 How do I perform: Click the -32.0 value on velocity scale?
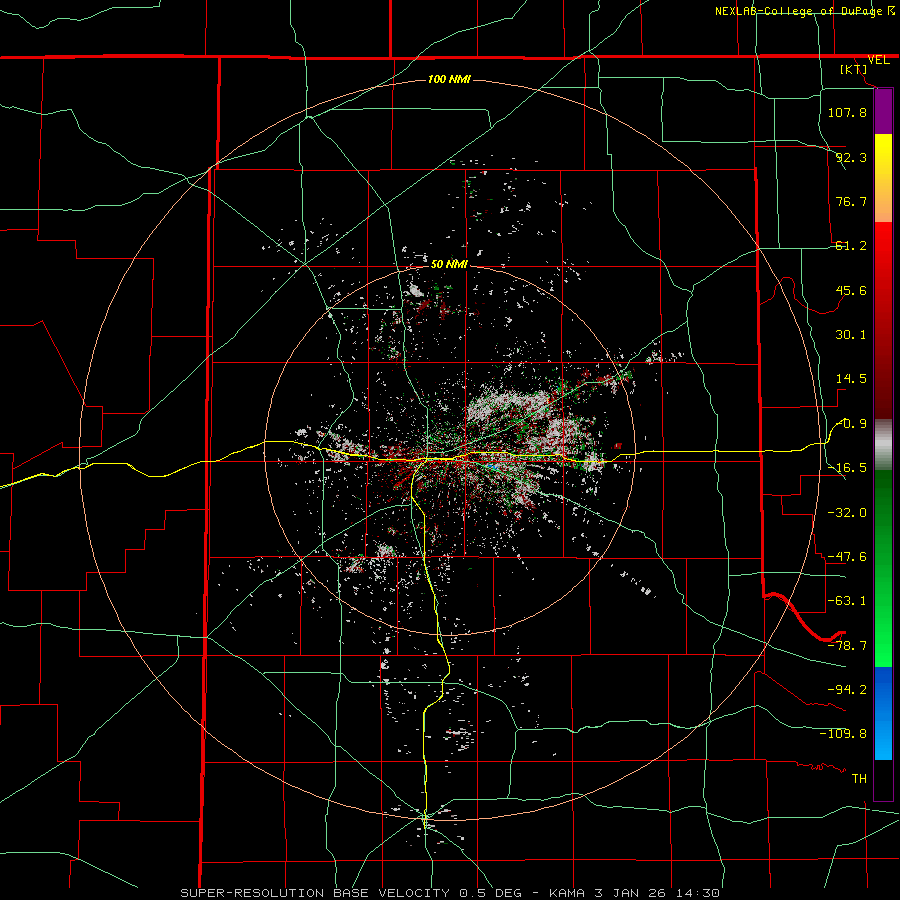point(847,513)
